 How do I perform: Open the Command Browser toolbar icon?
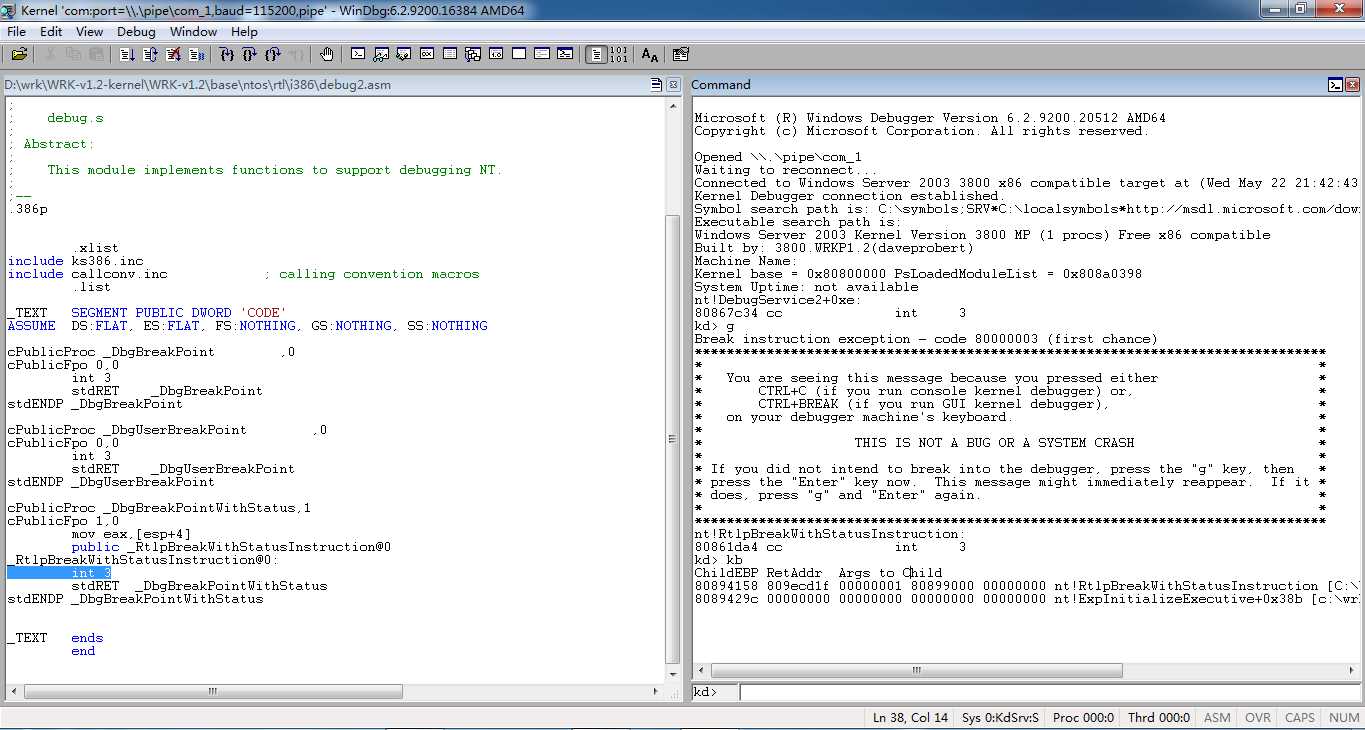tap(564, 54)
